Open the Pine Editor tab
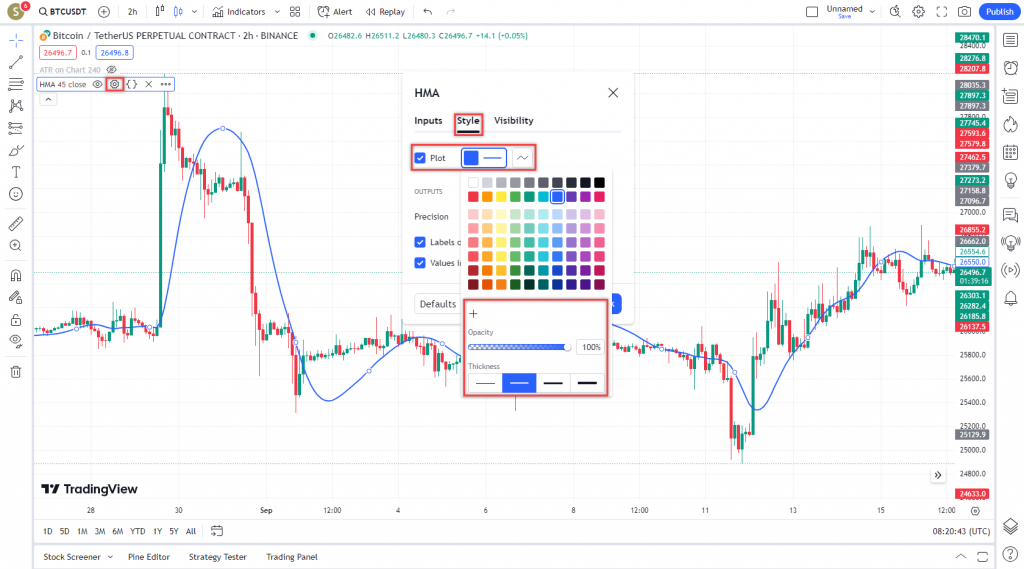1024x569 pixels. pos(149,557)
